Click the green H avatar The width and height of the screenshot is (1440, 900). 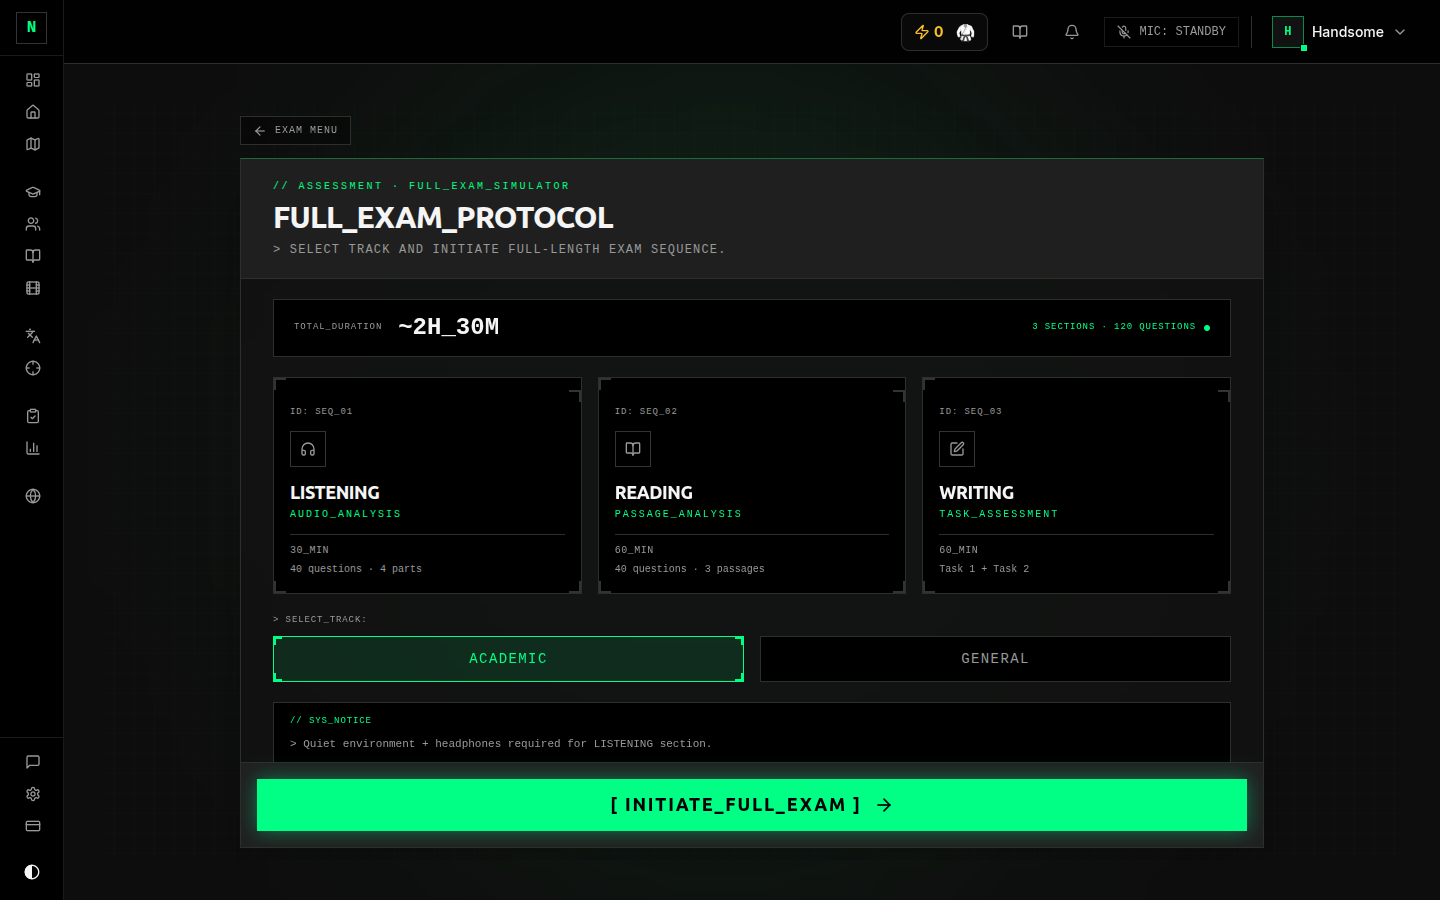pyautogui.click(x=1288, y=32)
